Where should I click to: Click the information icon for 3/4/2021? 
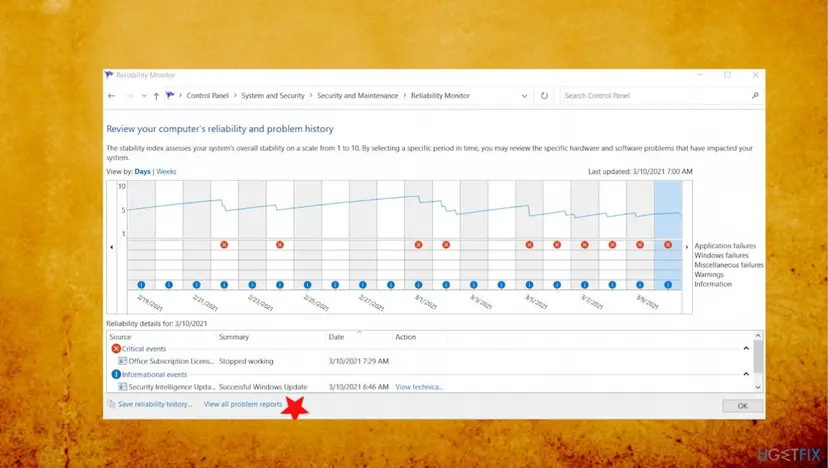(501, 285)
